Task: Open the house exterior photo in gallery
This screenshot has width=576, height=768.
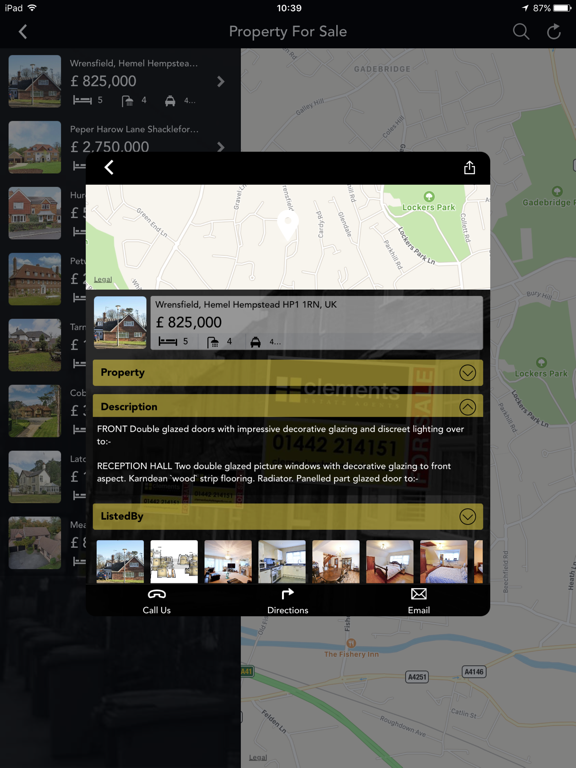Action: (x=120, y=561)
